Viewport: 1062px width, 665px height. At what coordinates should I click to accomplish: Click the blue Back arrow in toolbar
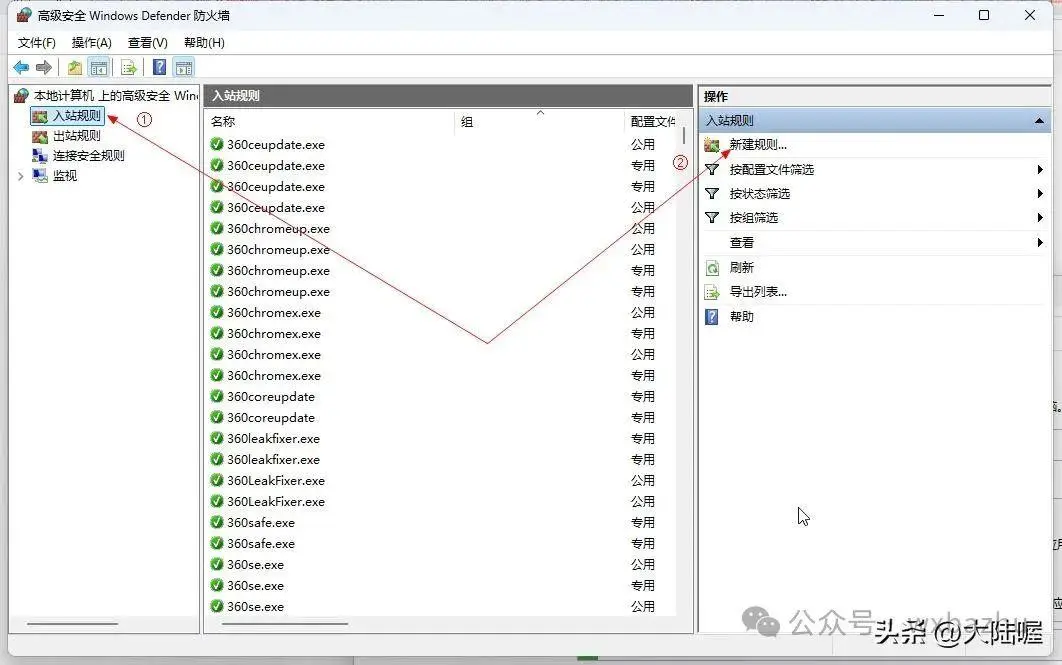point(21,67)
